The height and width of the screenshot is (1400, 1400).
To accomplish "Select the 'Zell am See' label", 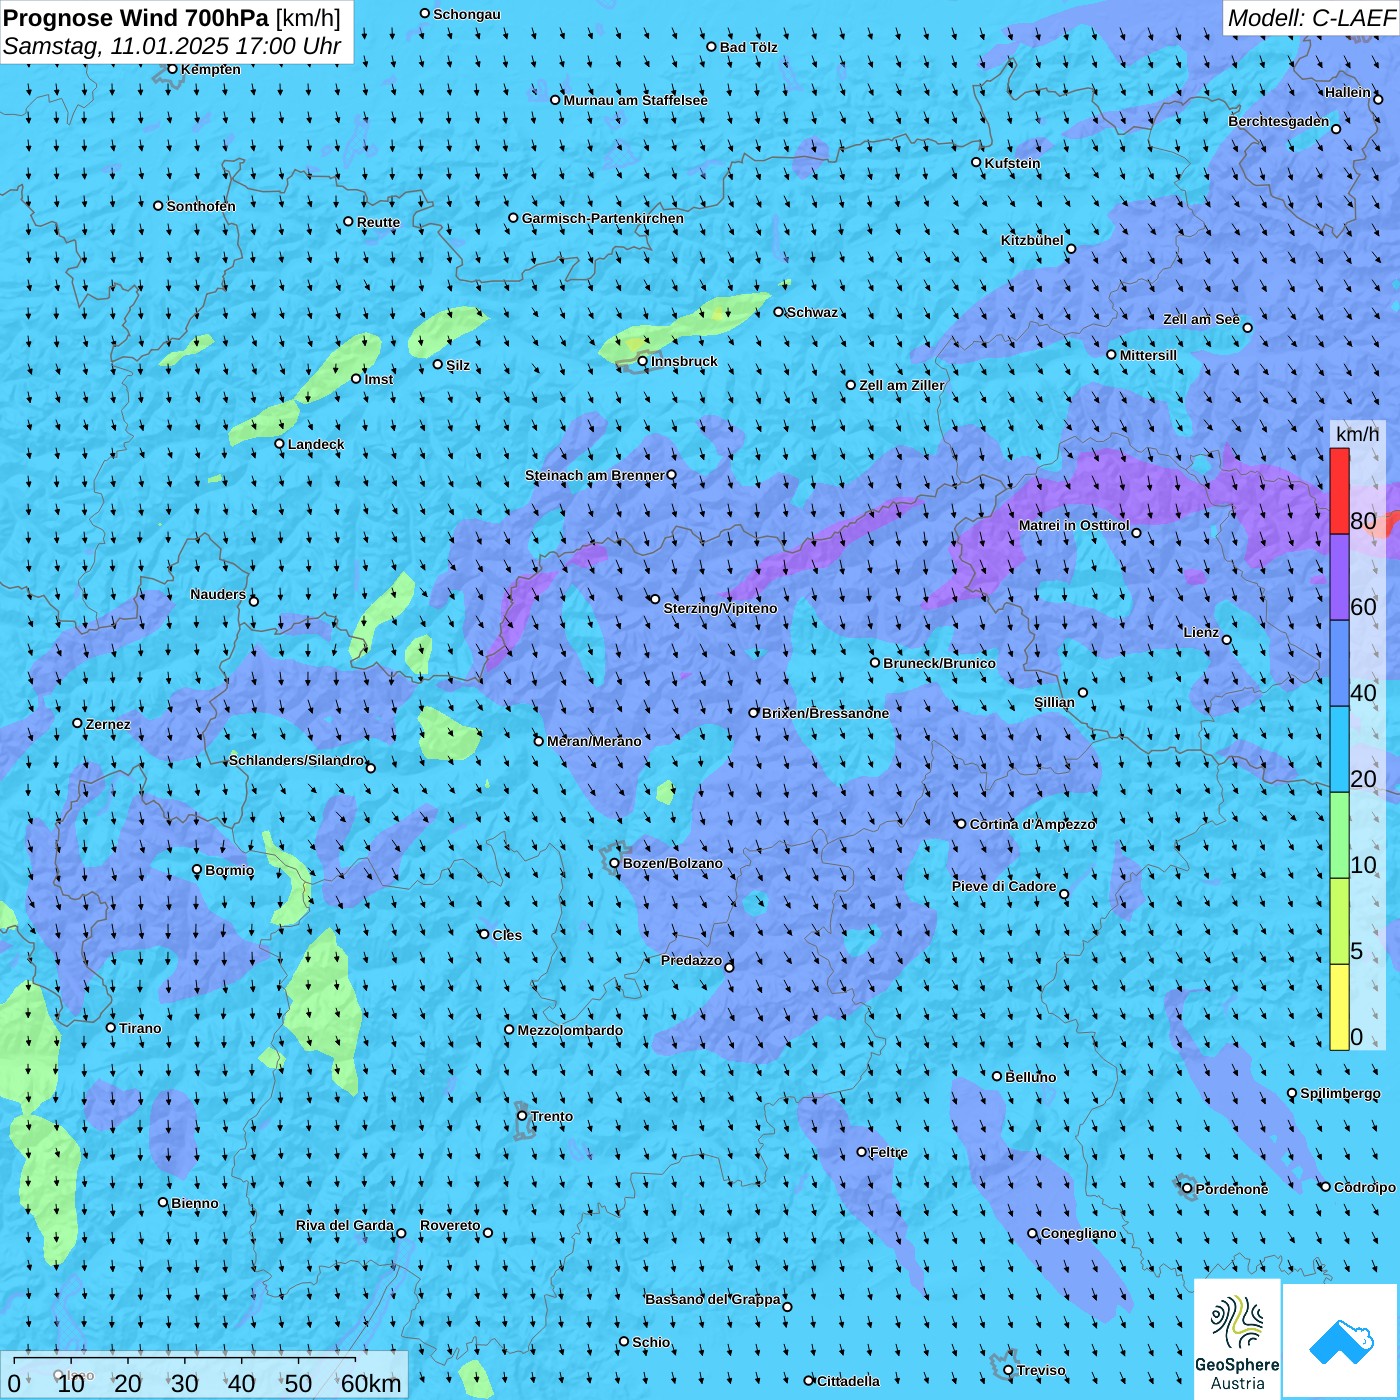I will (x=1201, y=319).
